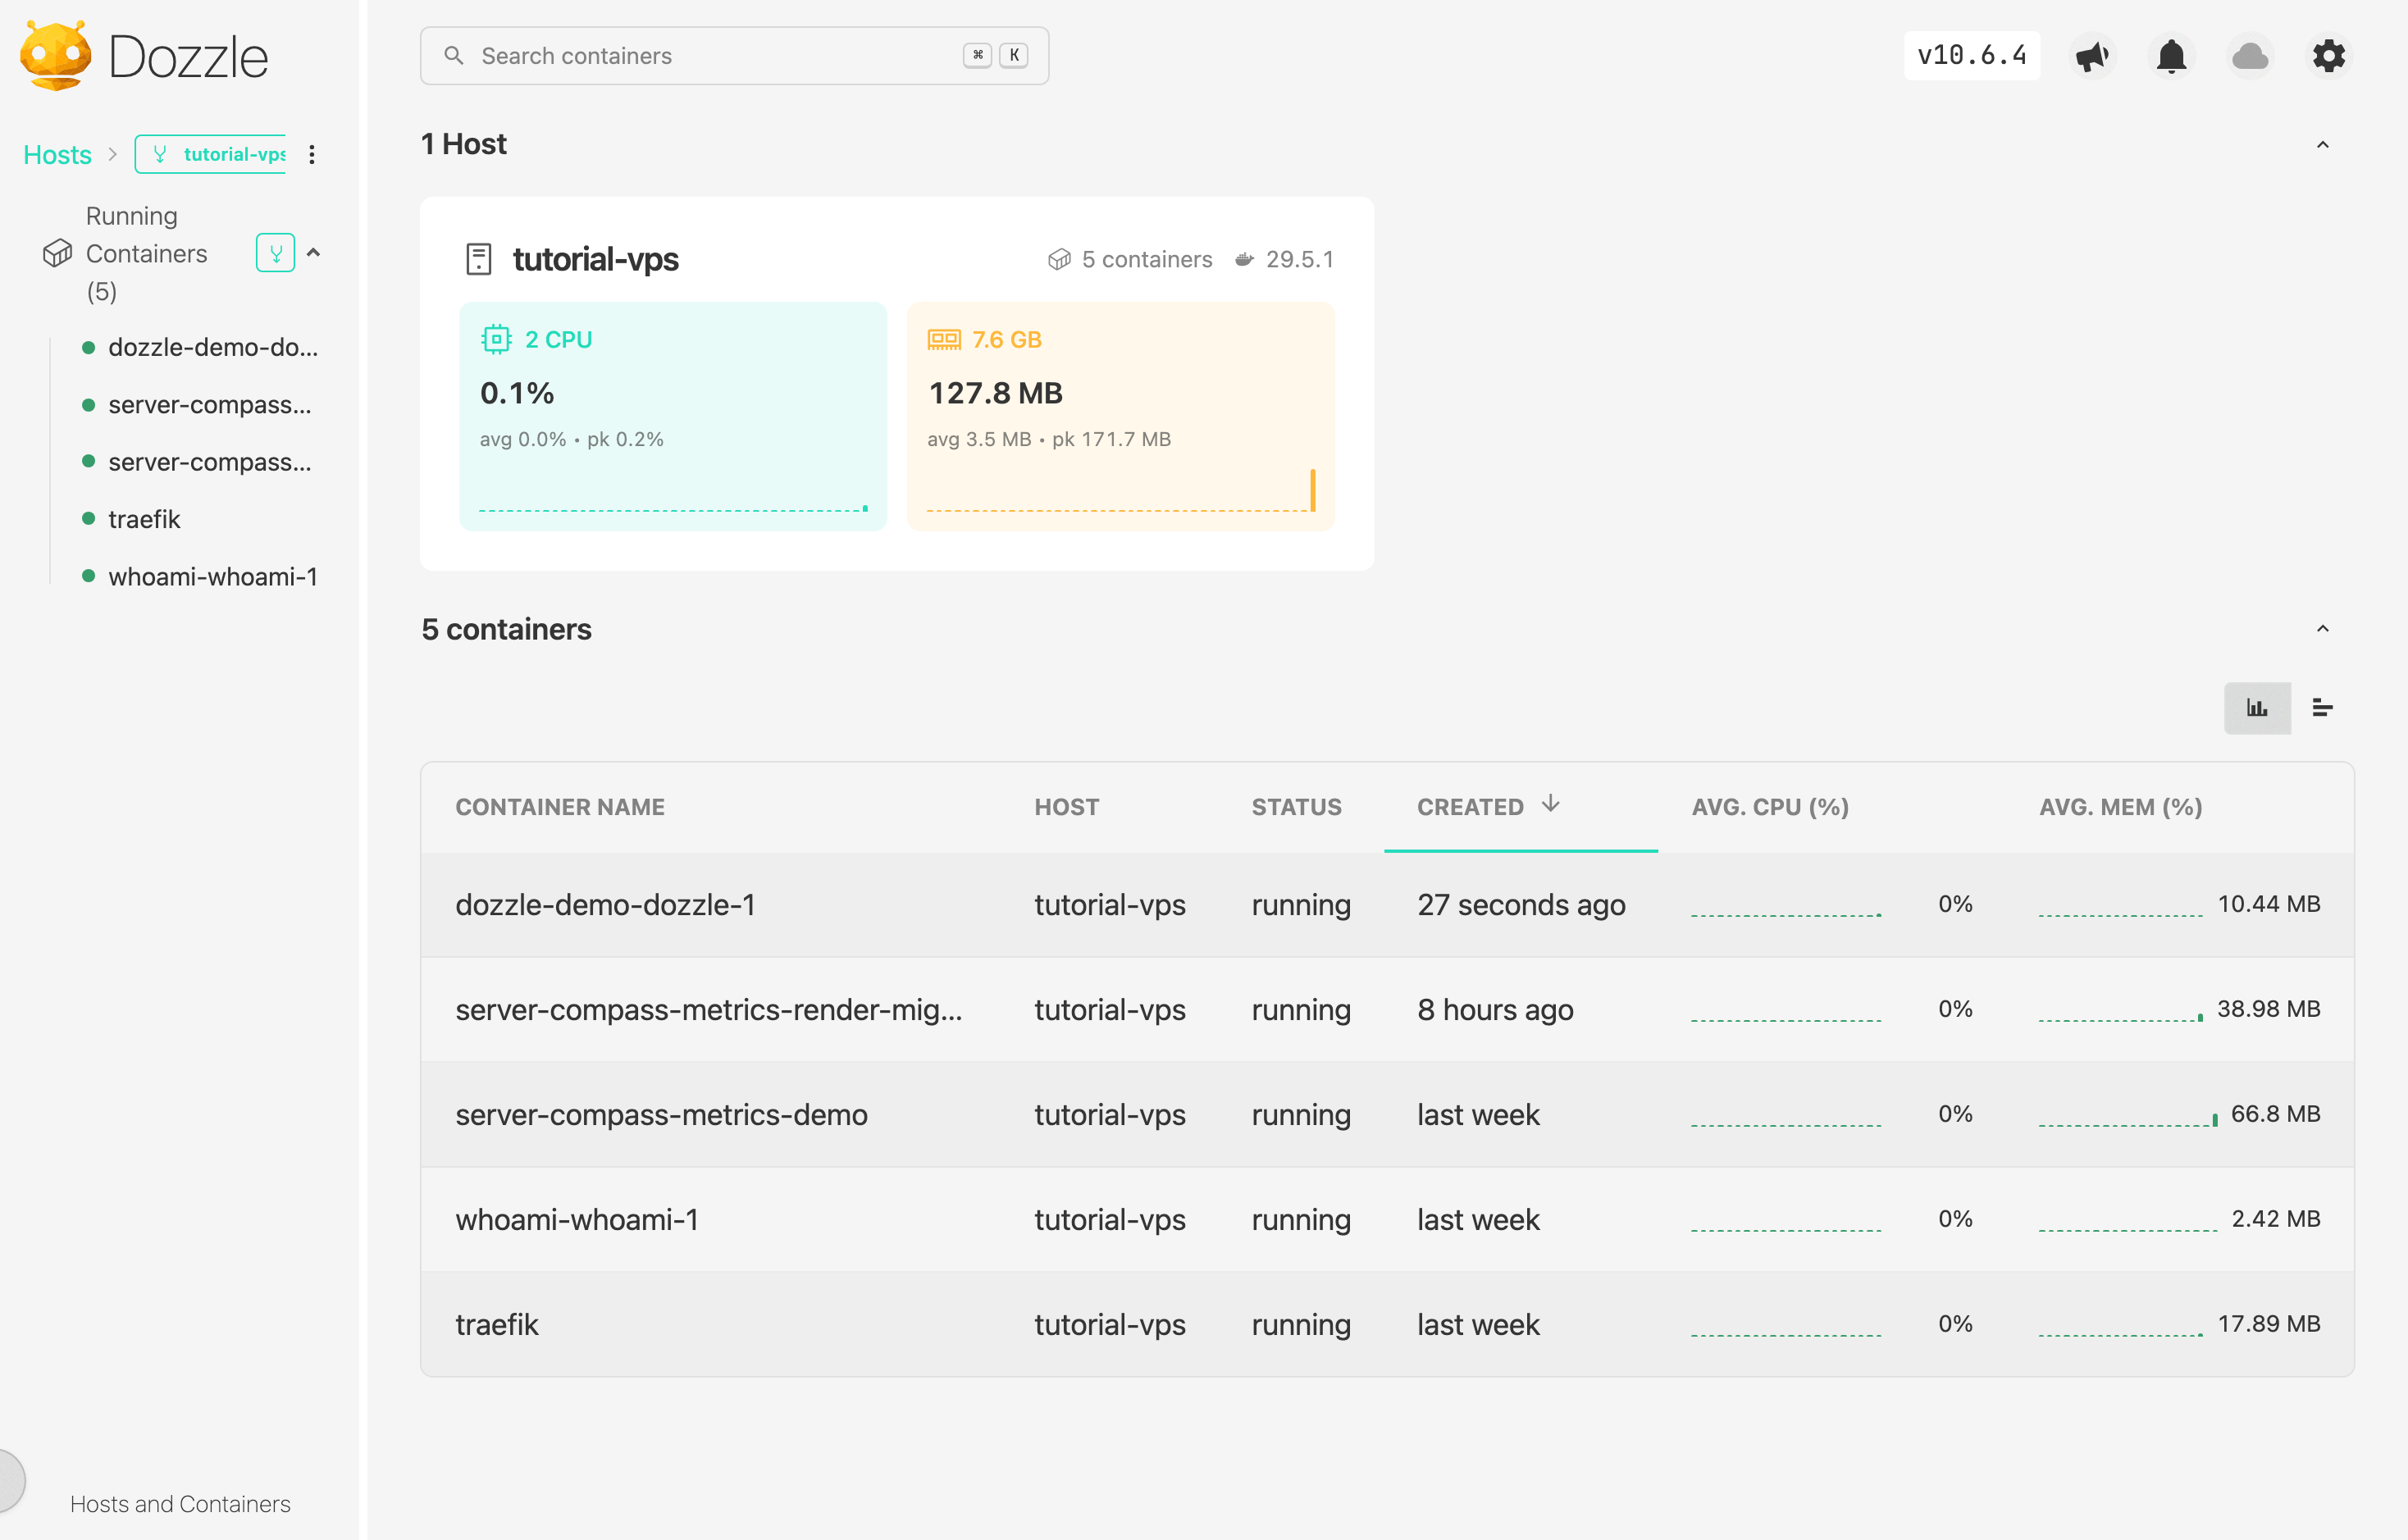Click the K shortcut key badge

click(1013, 55)
